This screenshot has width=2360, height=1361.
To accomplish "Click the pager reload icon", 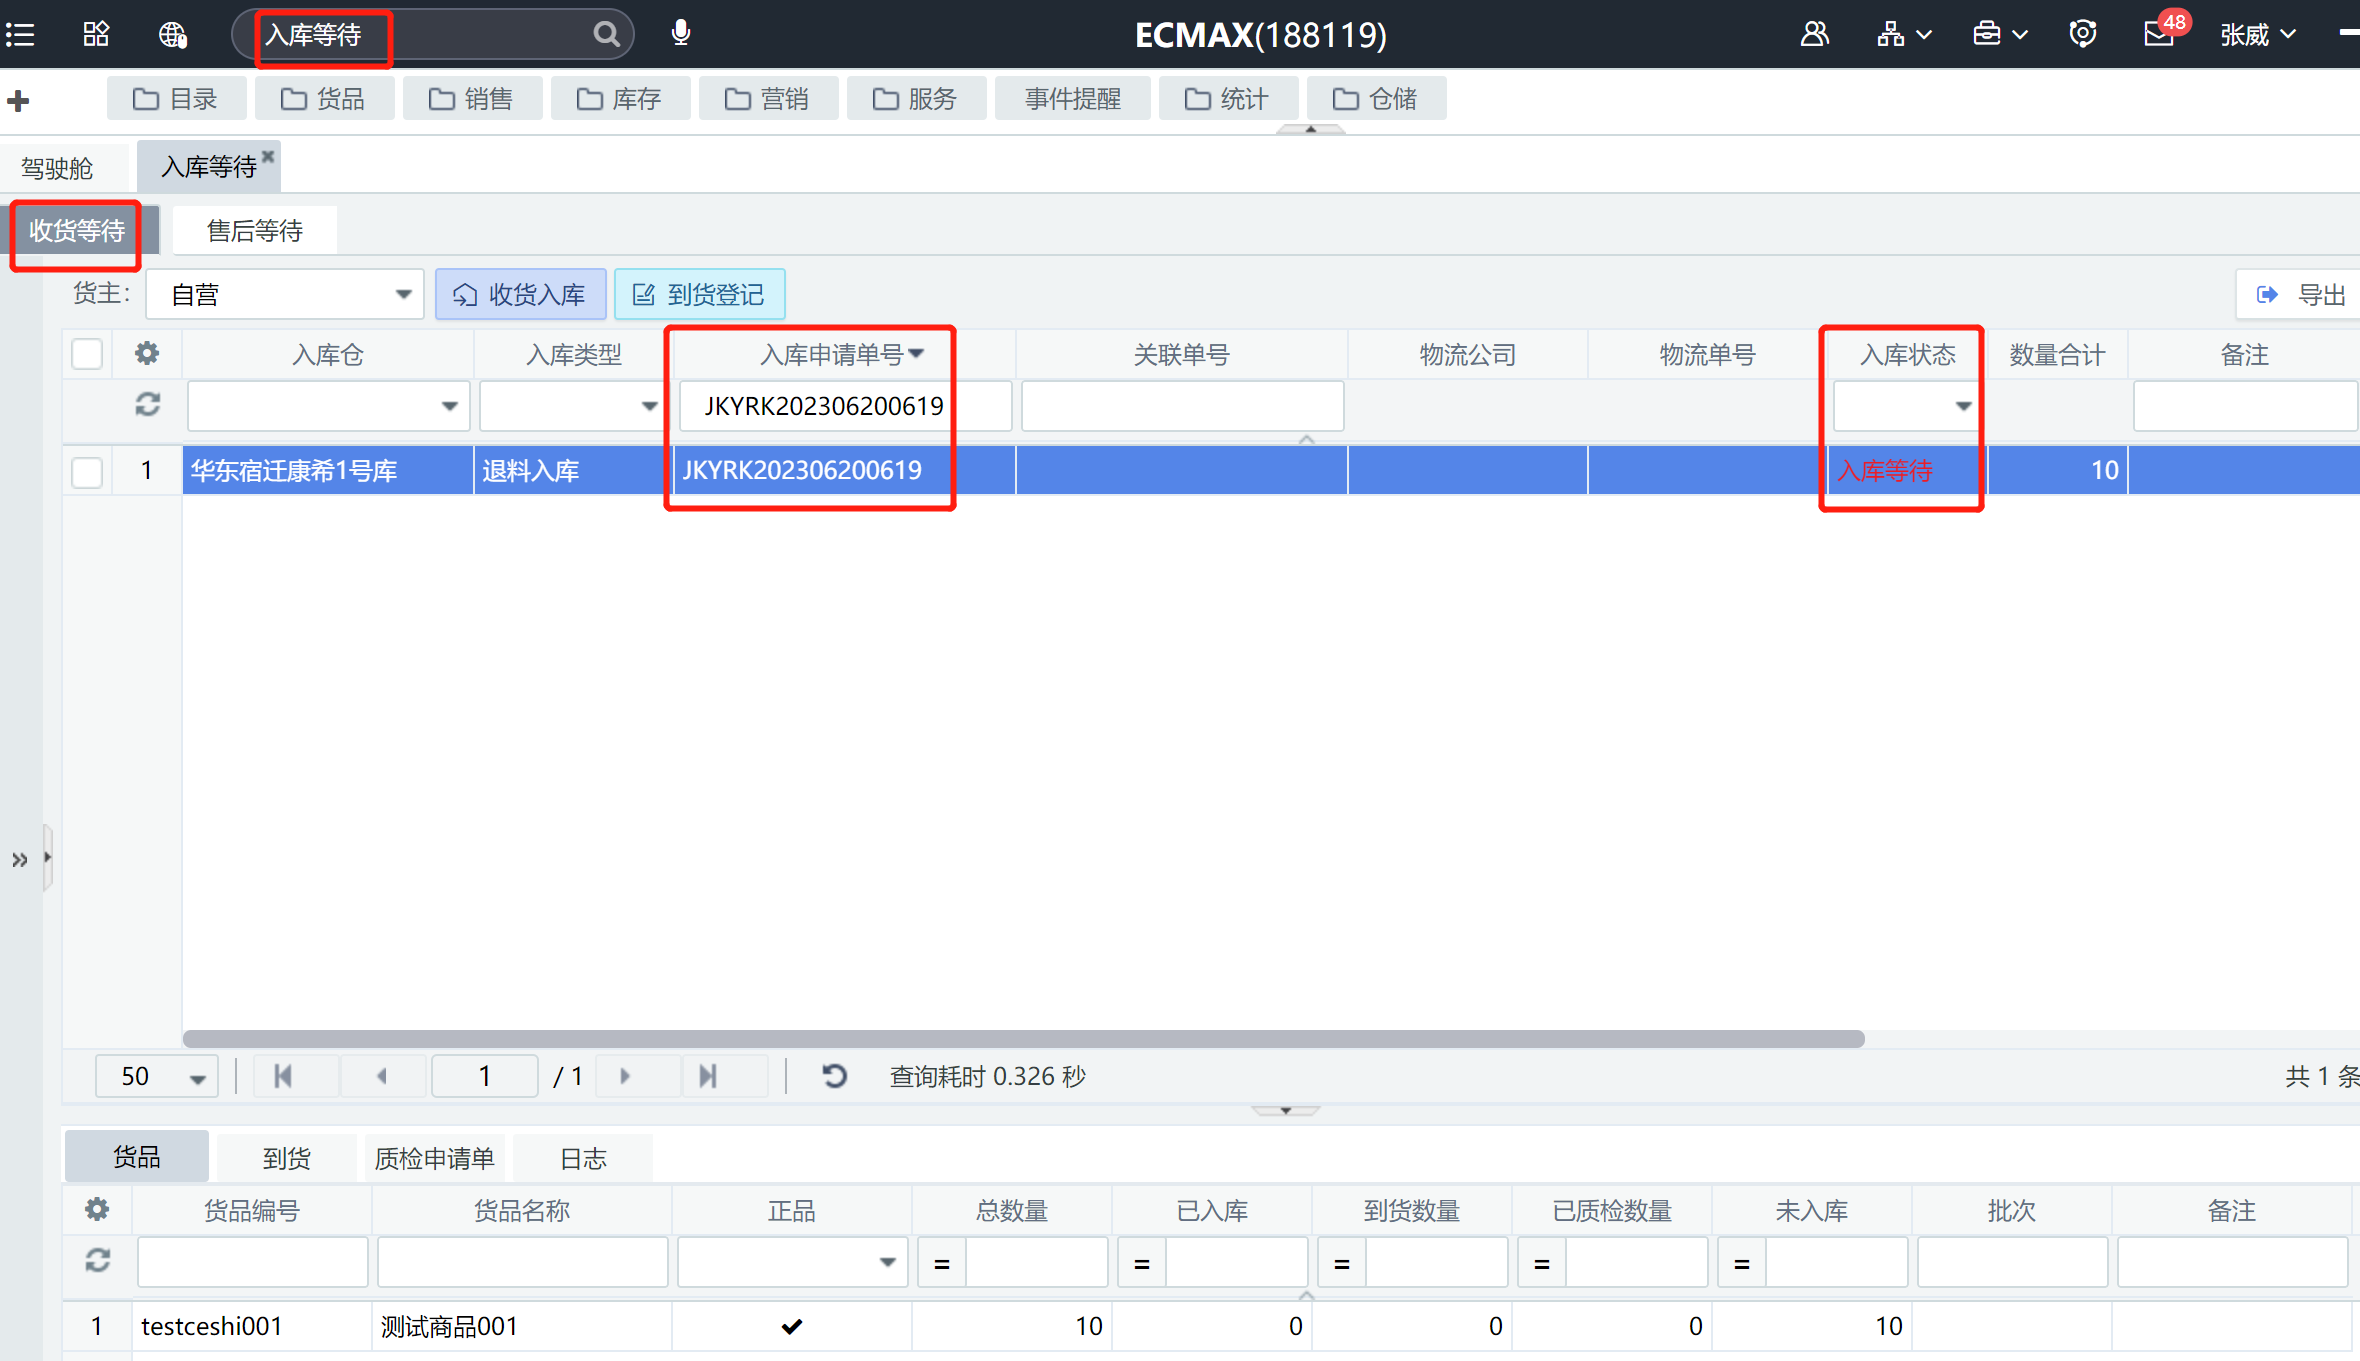I will click(x=834, y=1076).
